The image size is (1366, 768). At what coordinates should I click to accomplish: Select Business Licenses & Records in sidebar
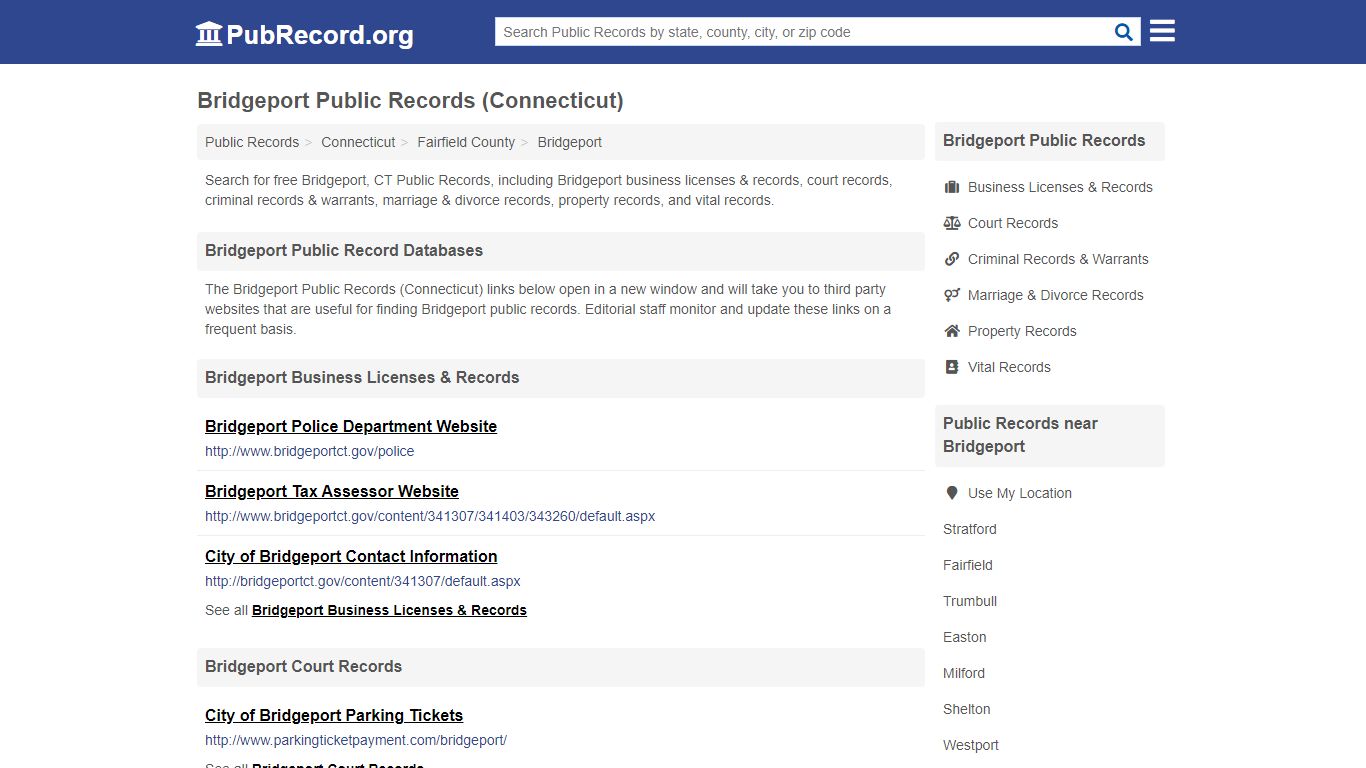click(x=1060, y=187)
